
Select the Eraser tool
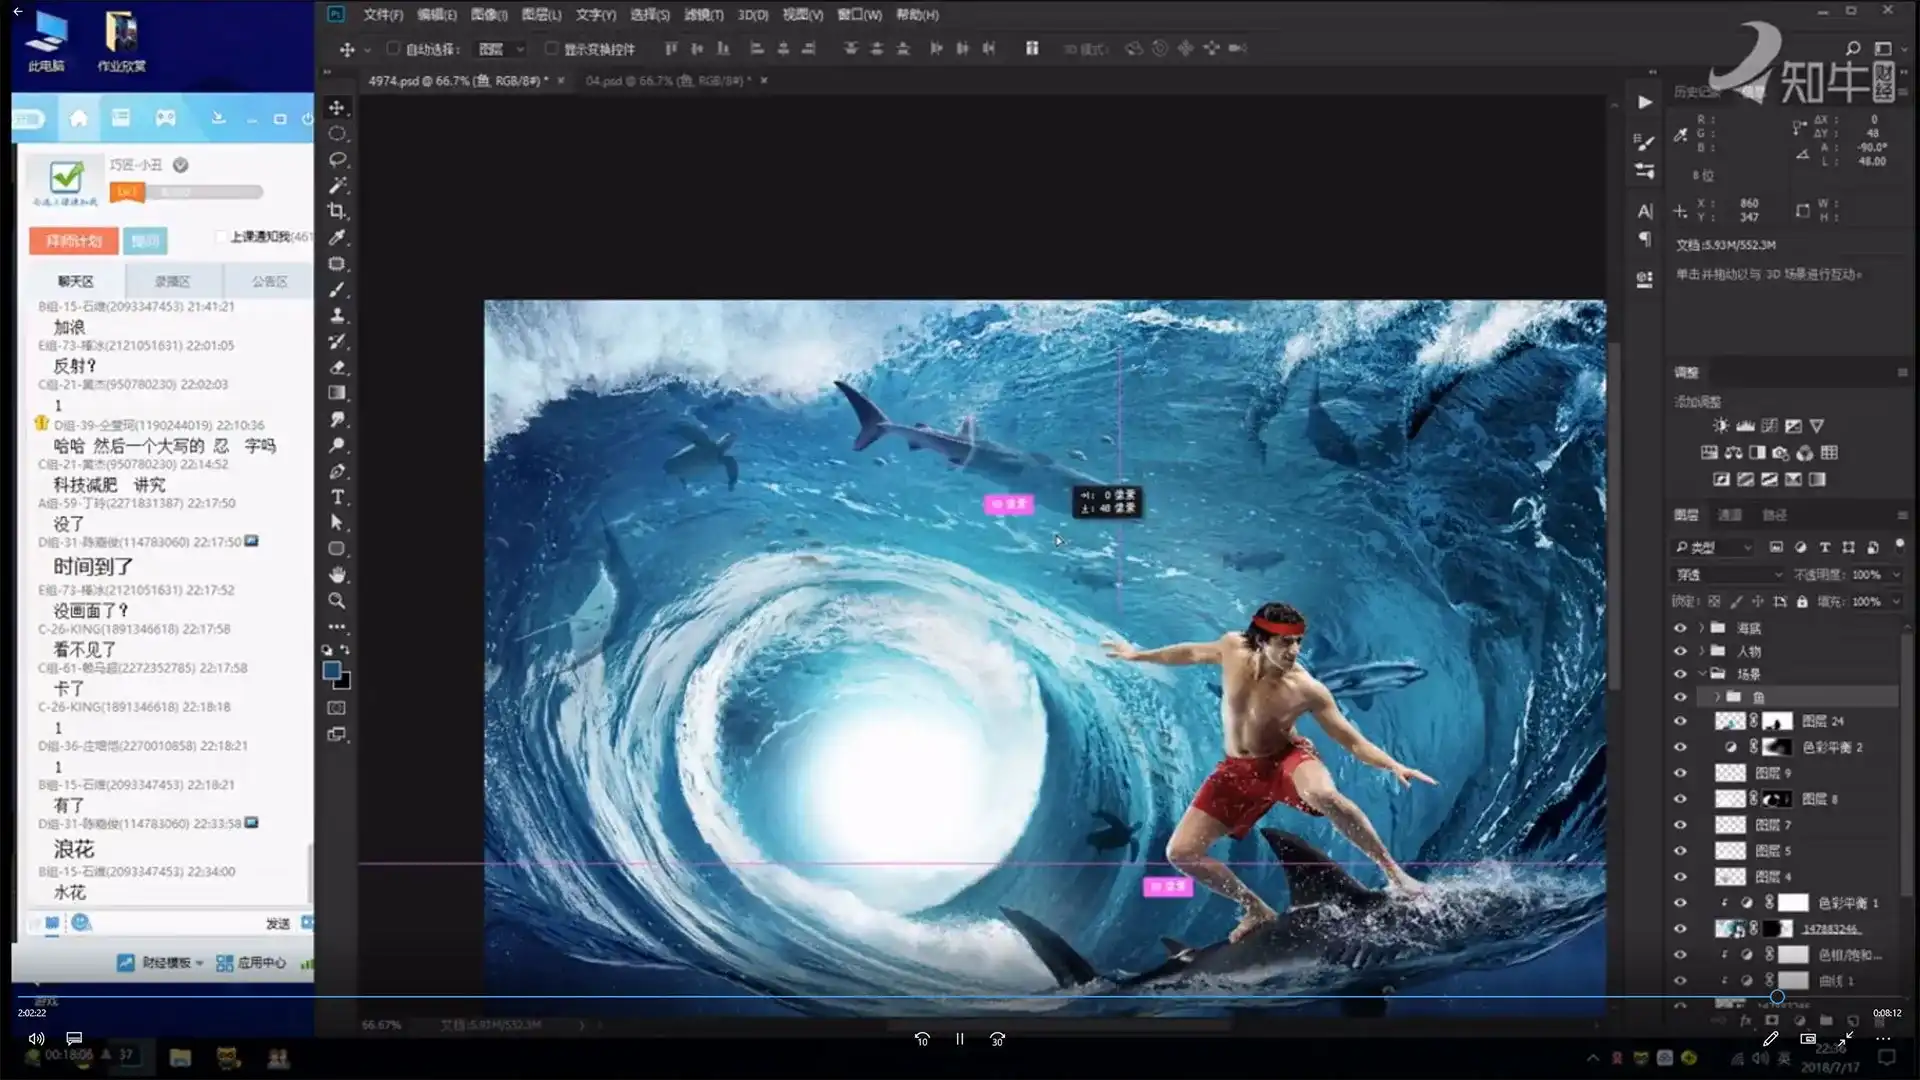pos(337,367)
